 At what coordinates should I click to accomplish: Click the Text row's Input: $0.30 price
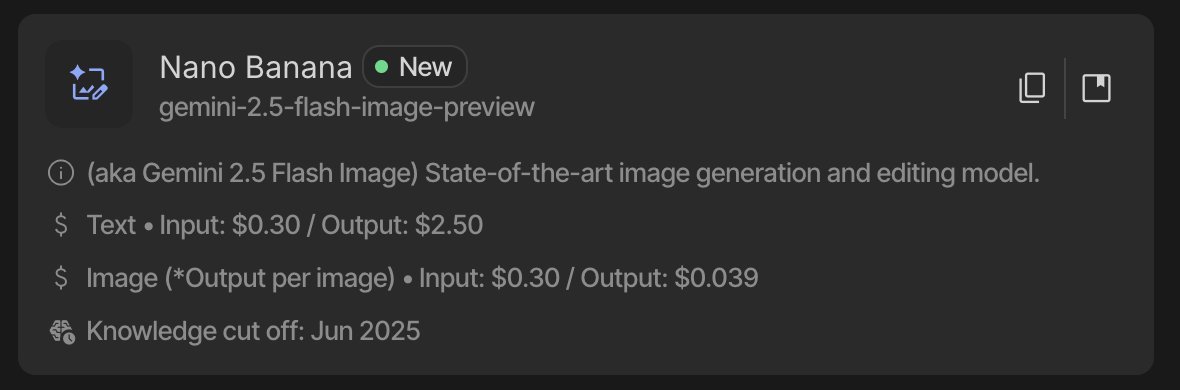tap(230, 225)
